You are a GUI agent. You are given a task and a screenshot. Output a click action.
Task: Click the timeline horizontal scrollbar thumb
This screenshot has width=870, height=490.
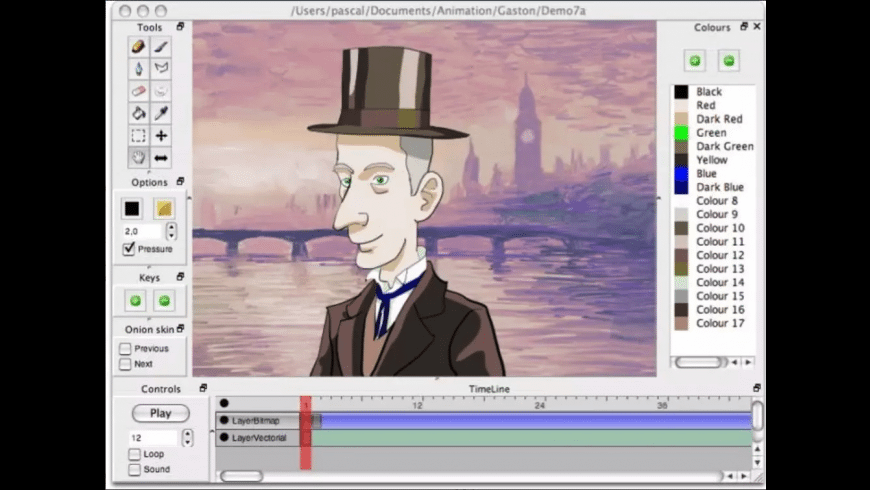(x=241, y=476)
